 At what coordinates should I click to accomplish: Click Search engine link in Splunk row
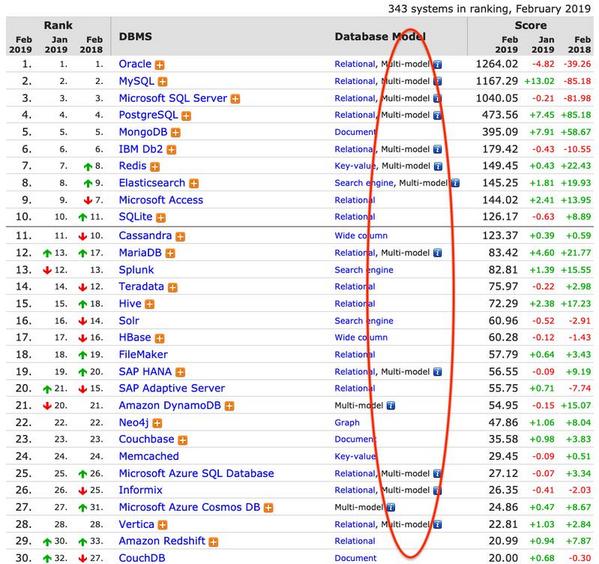[364, 270]
